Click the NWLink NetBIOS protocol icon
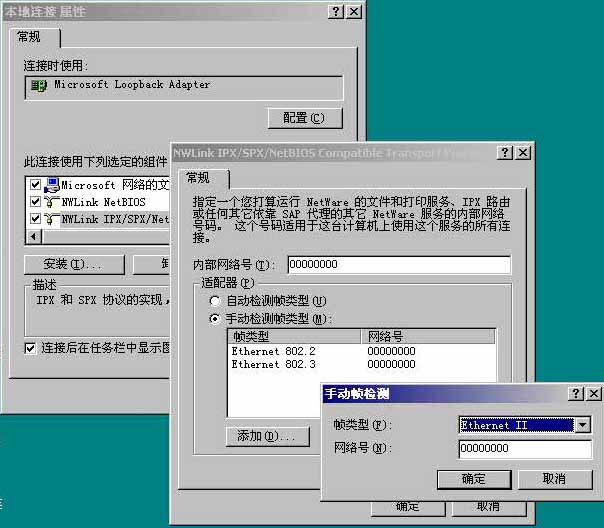604x528 pixels. point(51,201)
